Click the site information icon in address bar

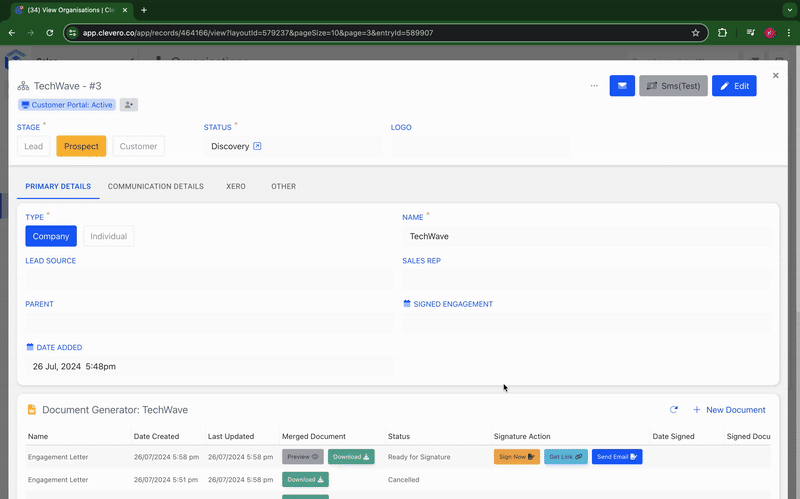click(x=72, y=33)
